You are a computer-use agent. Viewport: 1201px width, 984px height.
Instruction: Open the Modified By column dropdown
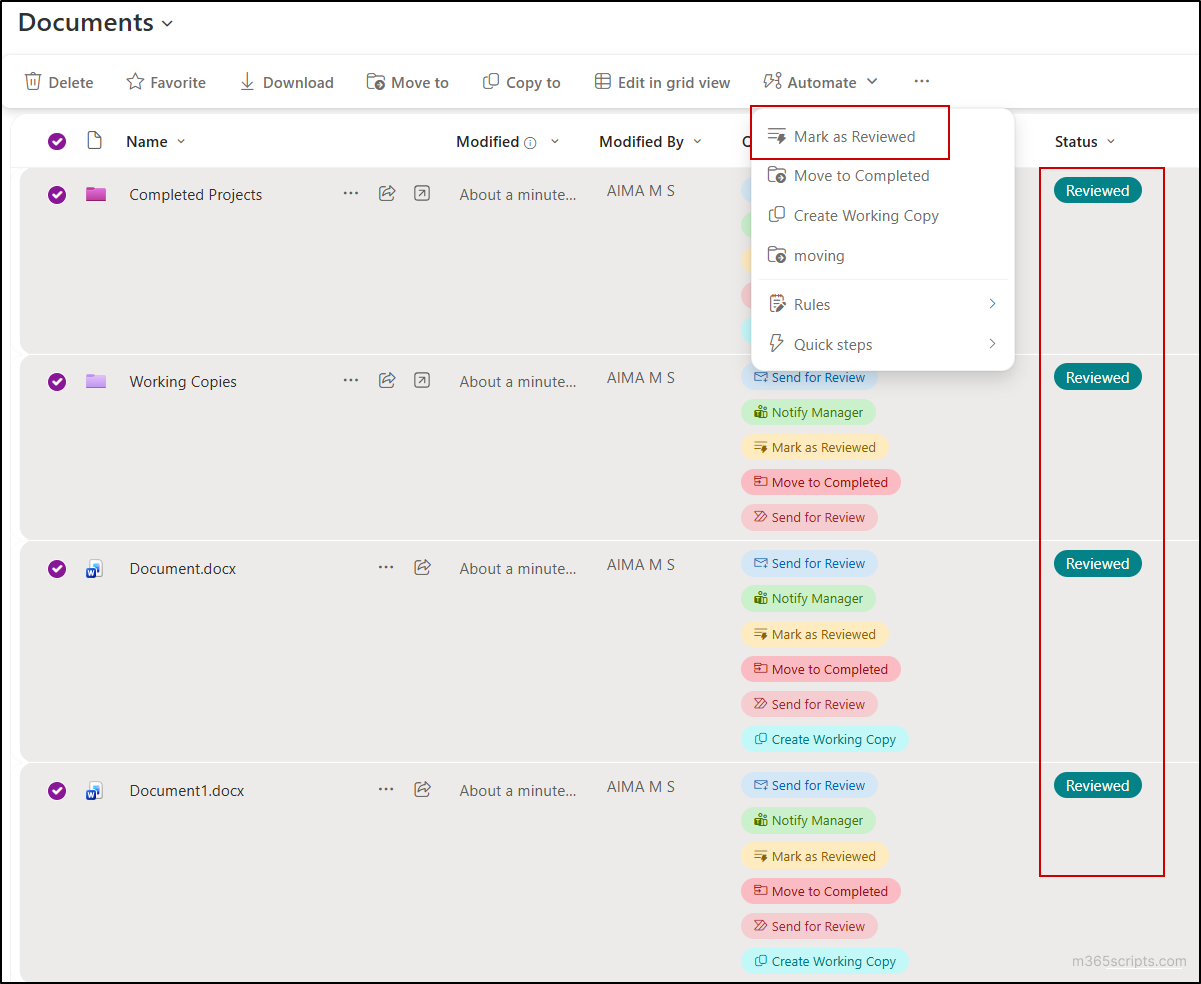[x=697, y=141]
